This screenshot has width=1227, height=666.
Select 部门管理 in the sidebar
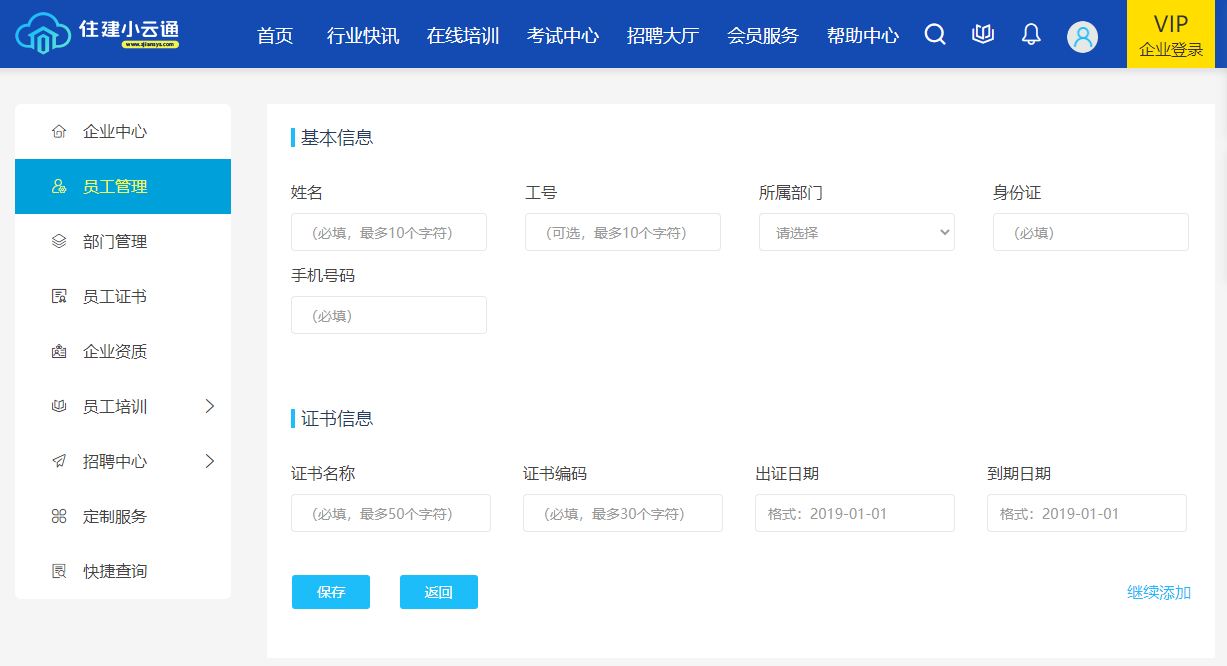pos(115,242)
